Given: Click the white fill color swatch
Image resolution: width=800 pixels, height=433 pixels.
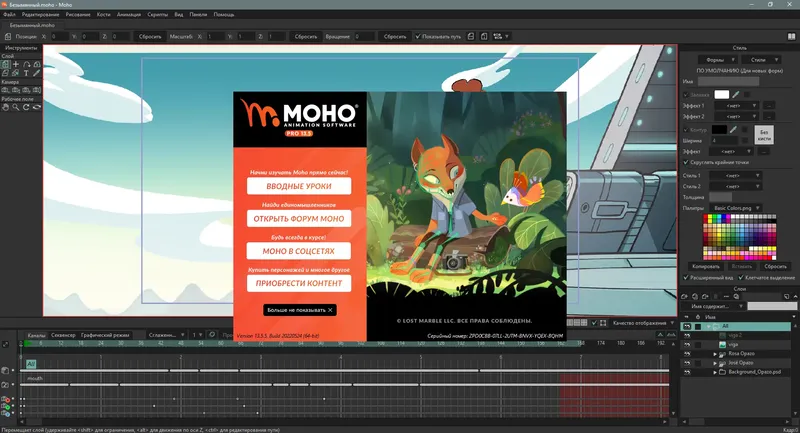Looking at the screenshot, I should [x=722, y=94].
